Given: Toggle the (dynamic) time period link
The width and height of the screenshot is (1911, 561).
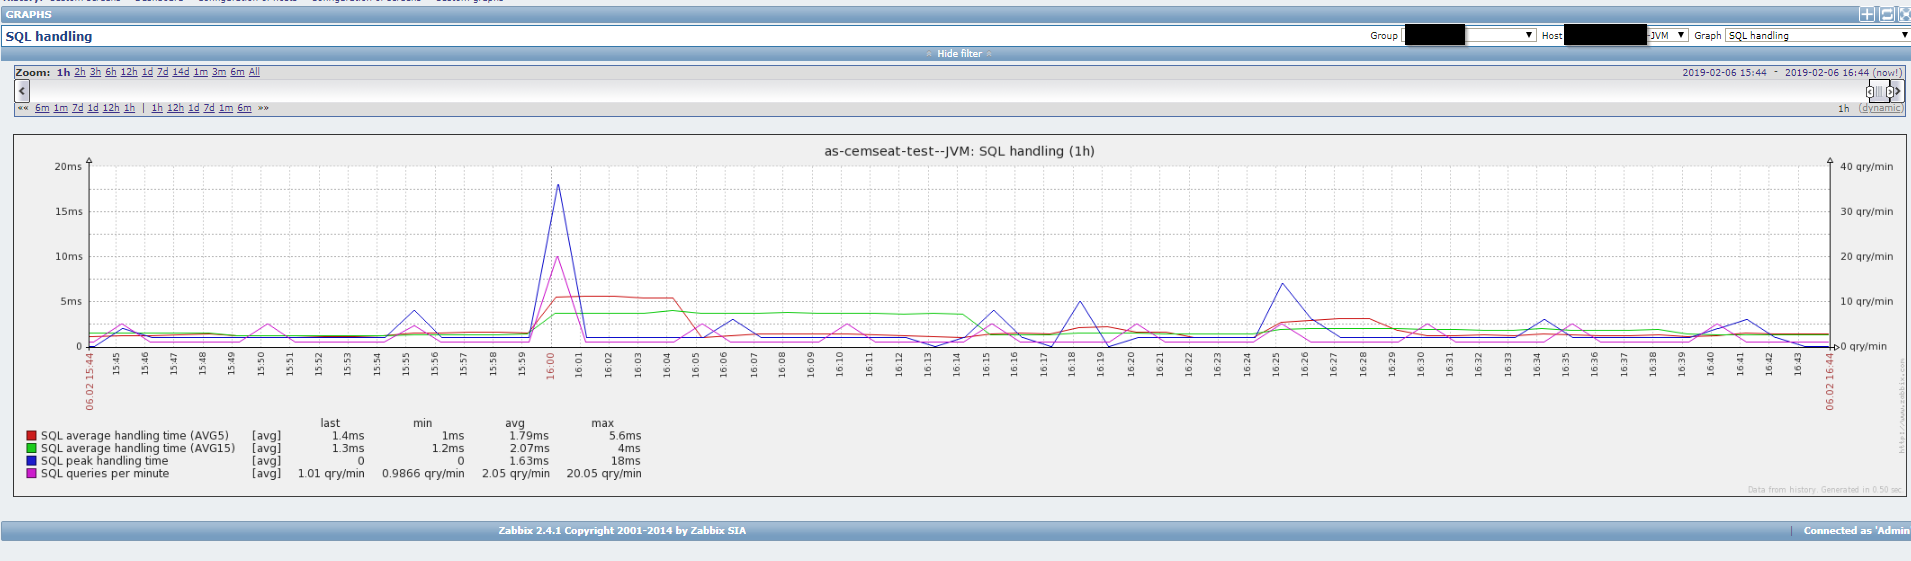Looking at the screenshot, I should (1880, 108).
